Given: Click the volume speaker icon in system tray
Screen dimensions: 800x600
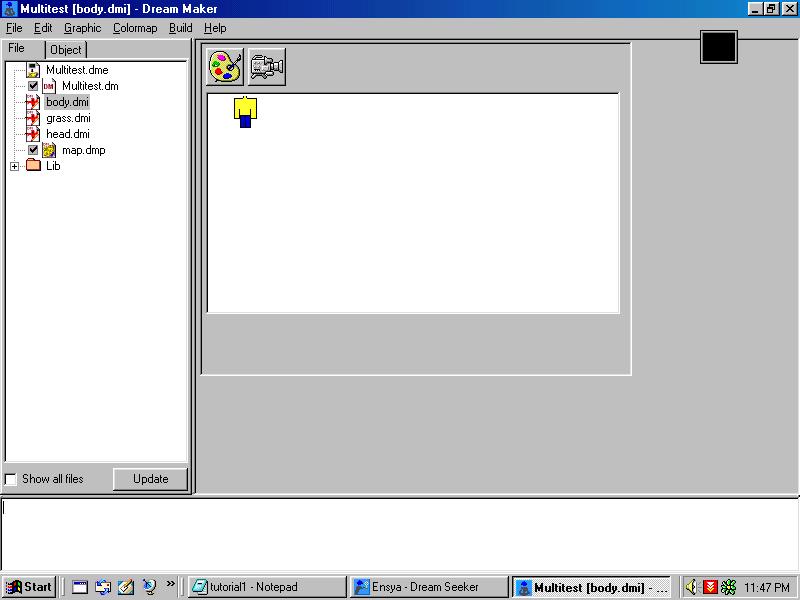Looking at the screenshot, I should [691, 587].
